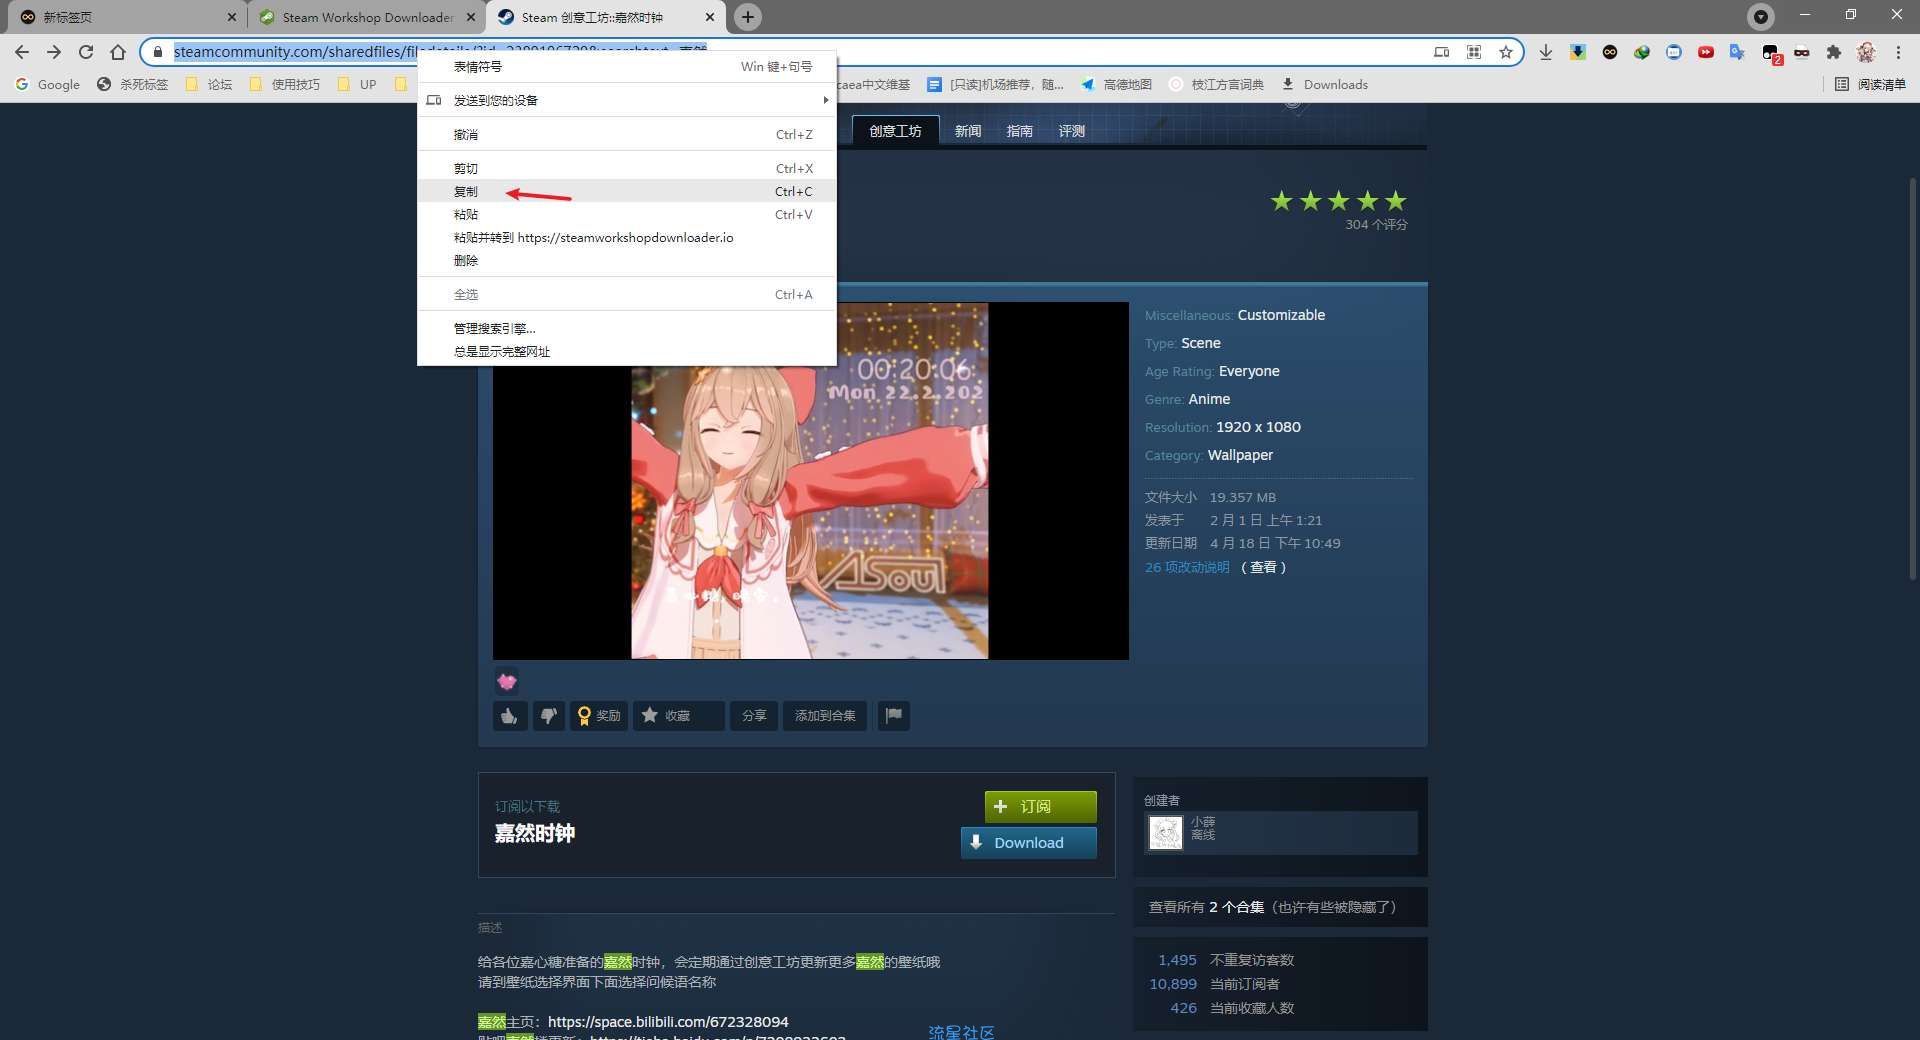1920x1040 pixels.
Task: Click the 查看 change notes link
Action: (1263, 567)
